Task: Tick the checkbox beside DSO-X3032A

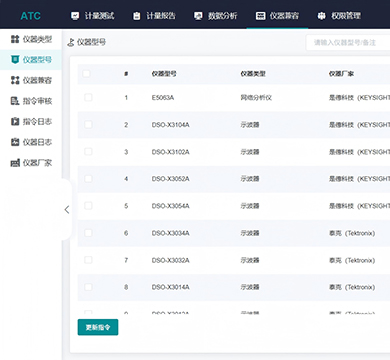Action: coord(88,260)
